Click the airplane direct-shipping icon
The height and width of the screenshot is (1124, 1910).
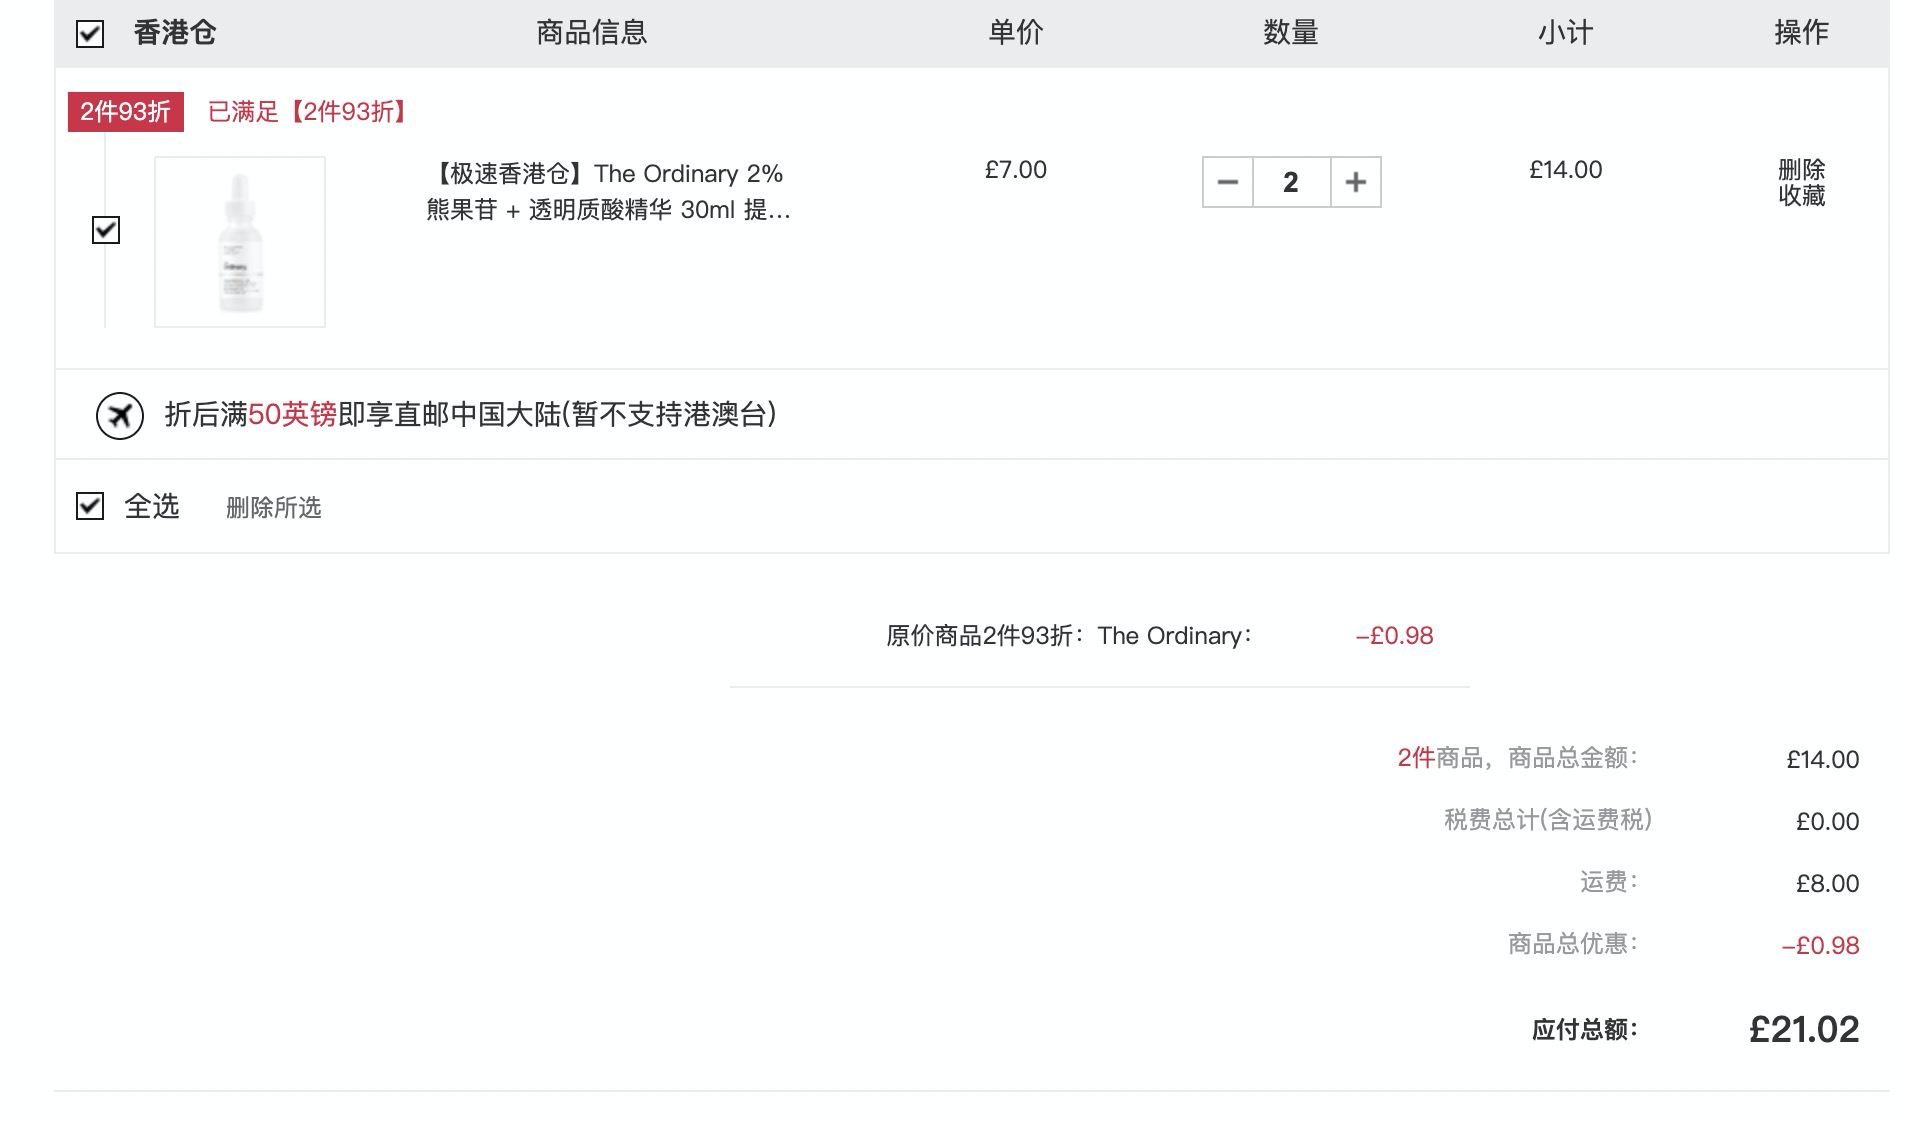[120, 415]
